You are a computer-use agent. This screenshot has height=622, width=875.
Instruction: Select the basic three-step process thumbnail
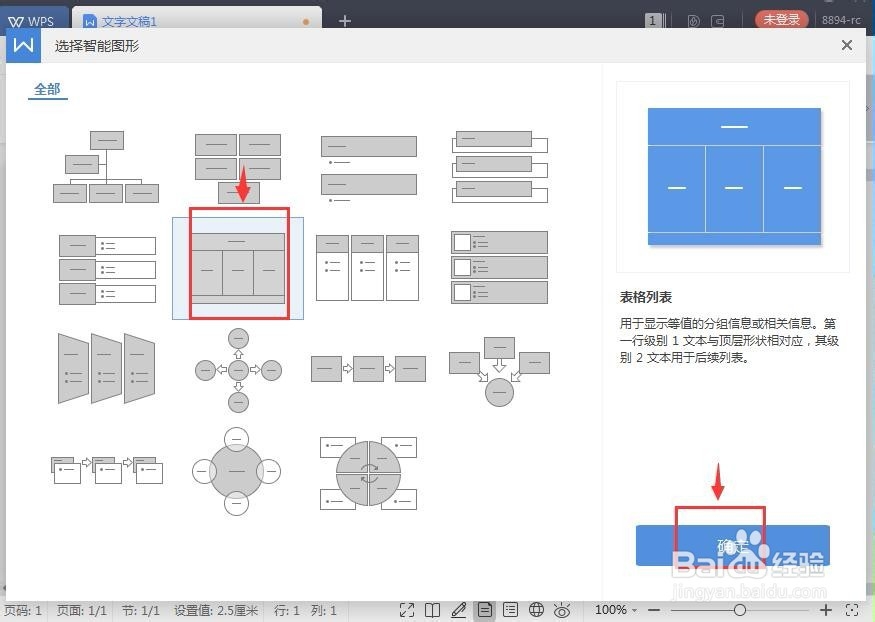click(x=368, y=369)
